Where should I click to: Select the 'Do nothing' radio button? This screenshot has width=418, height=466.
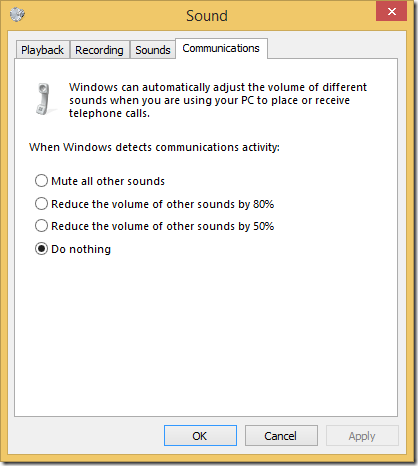click(41, 249)
